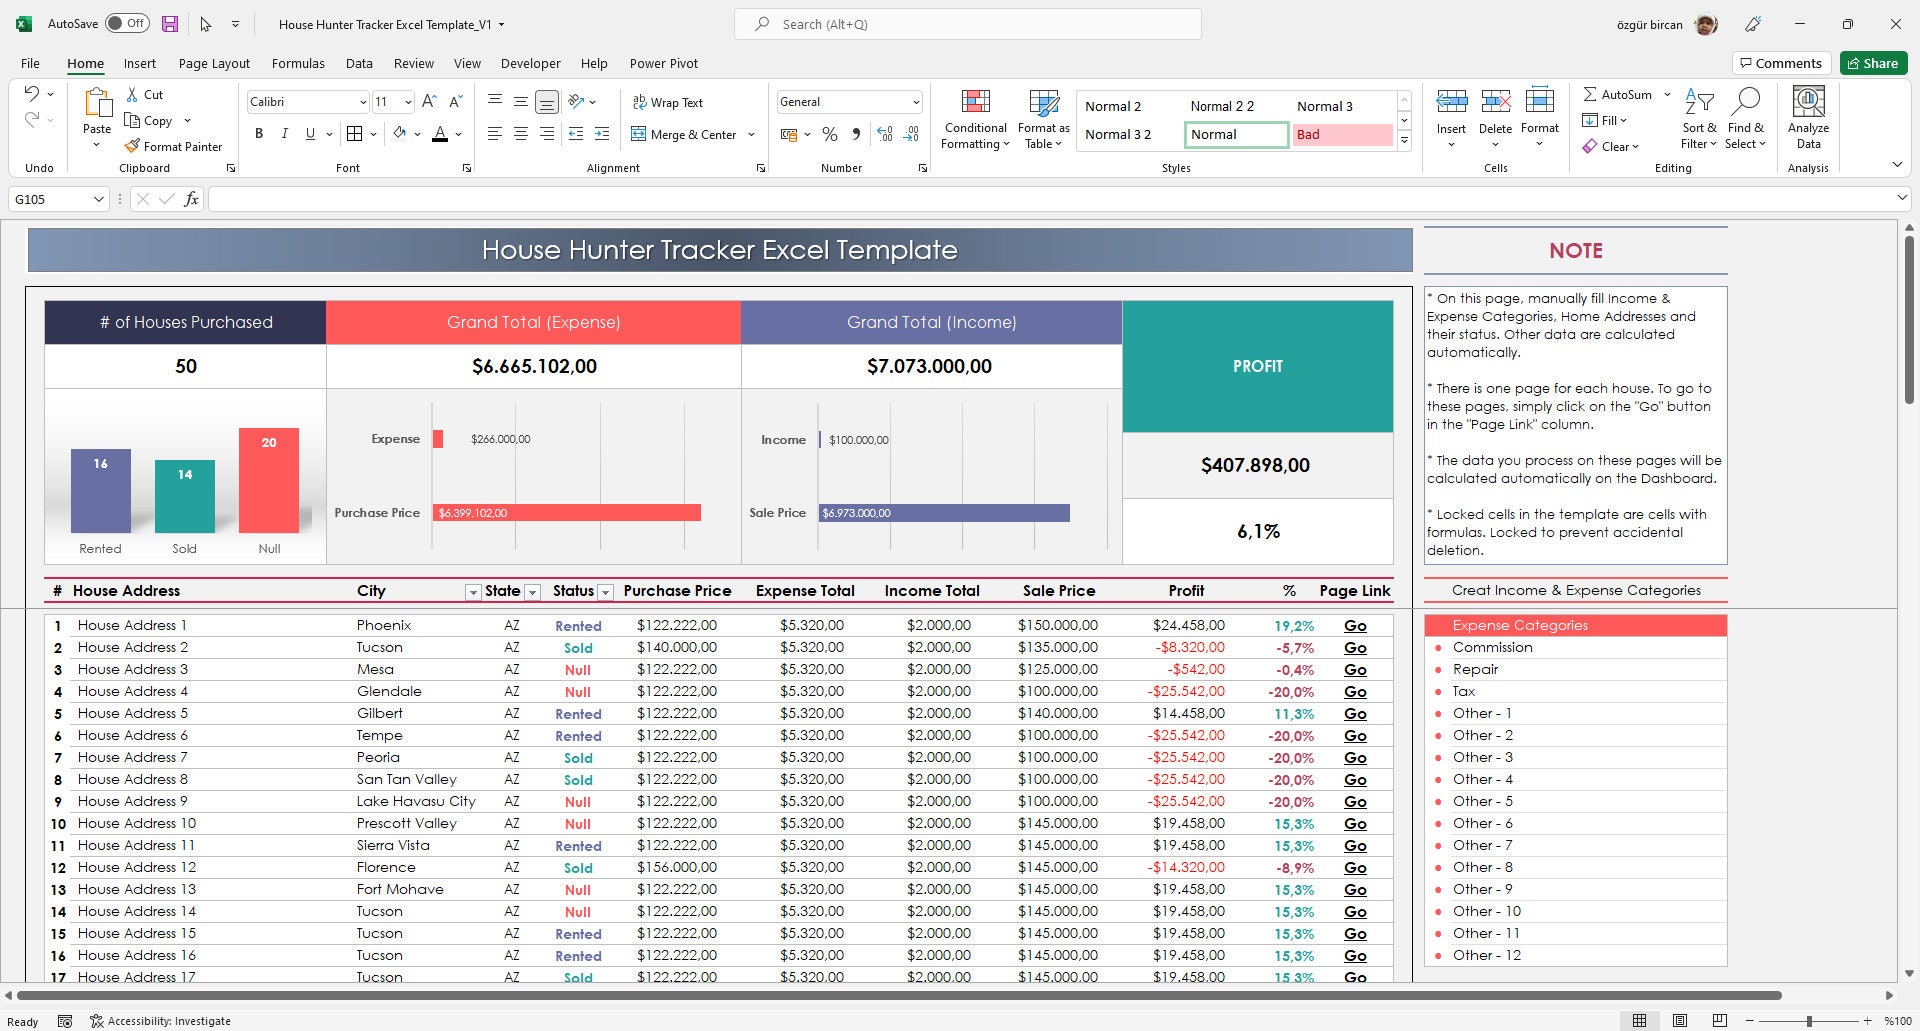This screenshot has width=1920, height=1031.
Task: Open the font color swatch picker
Action: click(x=458, y=134)
